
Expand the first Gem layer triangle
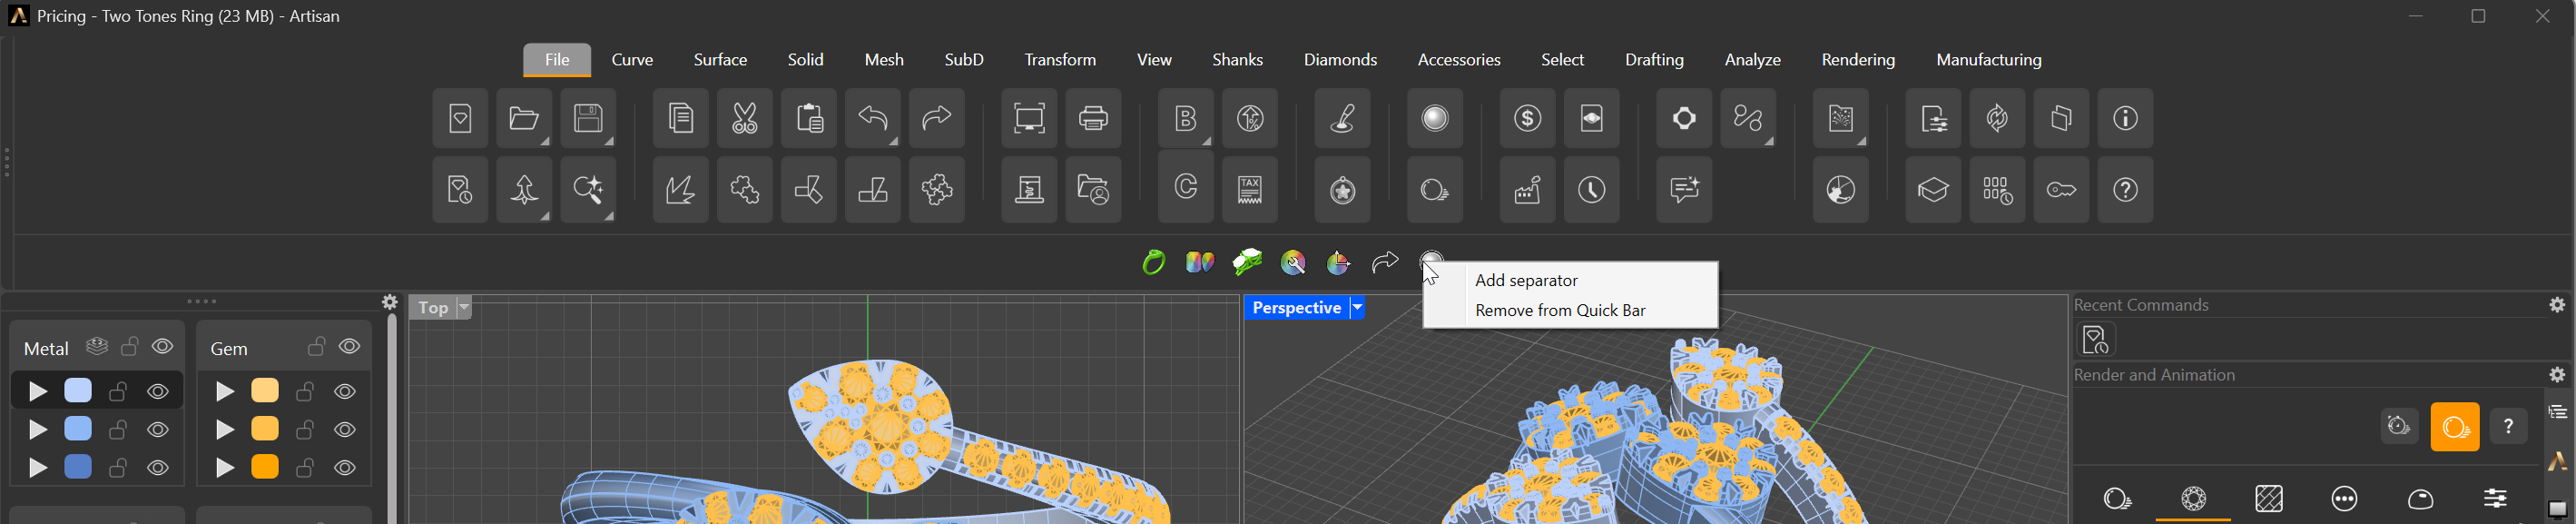225,392
